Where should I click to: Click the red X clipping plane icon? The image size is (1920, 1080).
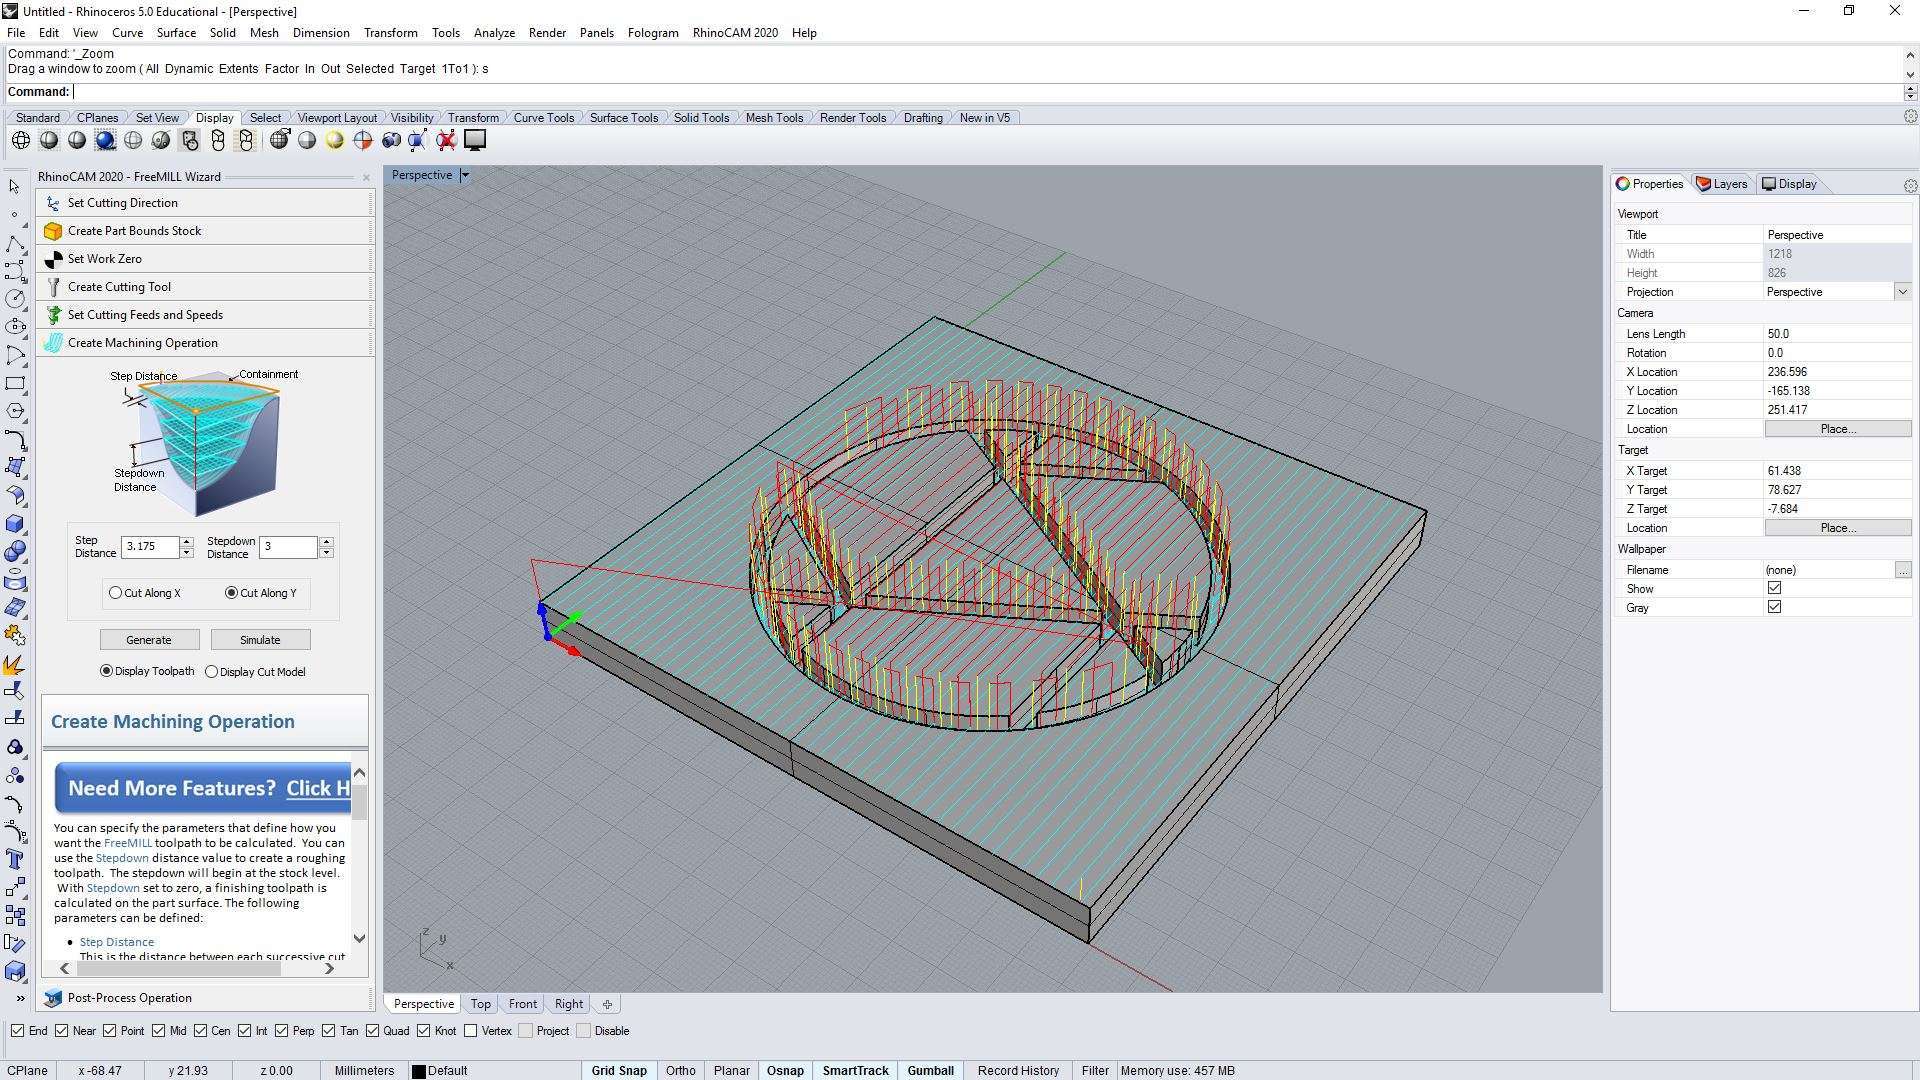point(446,140)
